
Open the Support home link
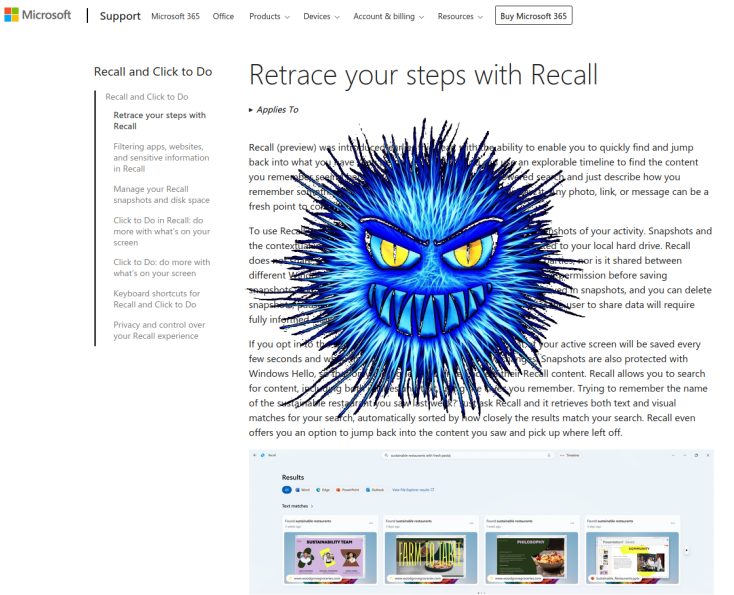(x=120, y=16)
